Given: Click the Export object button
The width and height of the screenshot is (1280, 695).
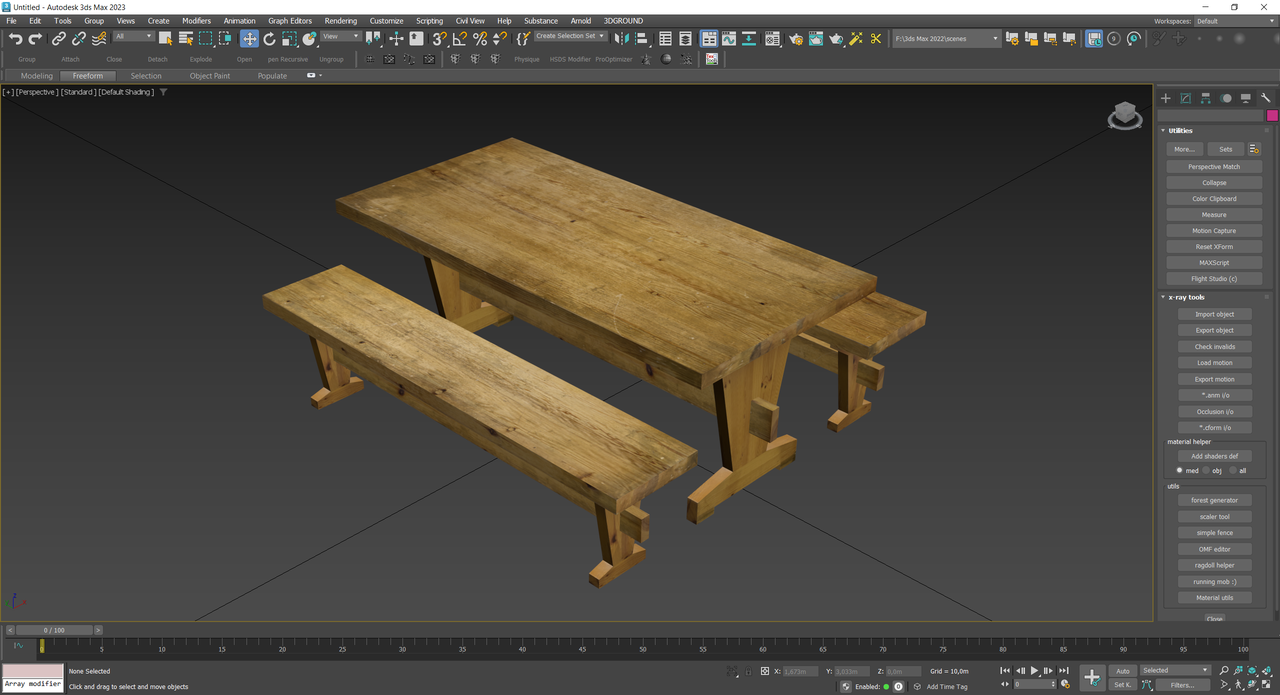Looking at the screenshot, I should 1214,331.
